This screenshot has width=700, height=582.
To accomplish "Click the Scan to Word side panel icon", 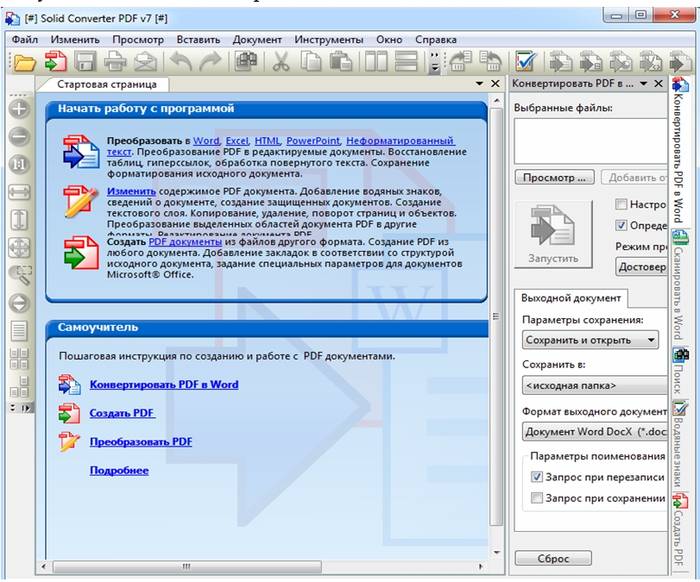I will 680,238.
